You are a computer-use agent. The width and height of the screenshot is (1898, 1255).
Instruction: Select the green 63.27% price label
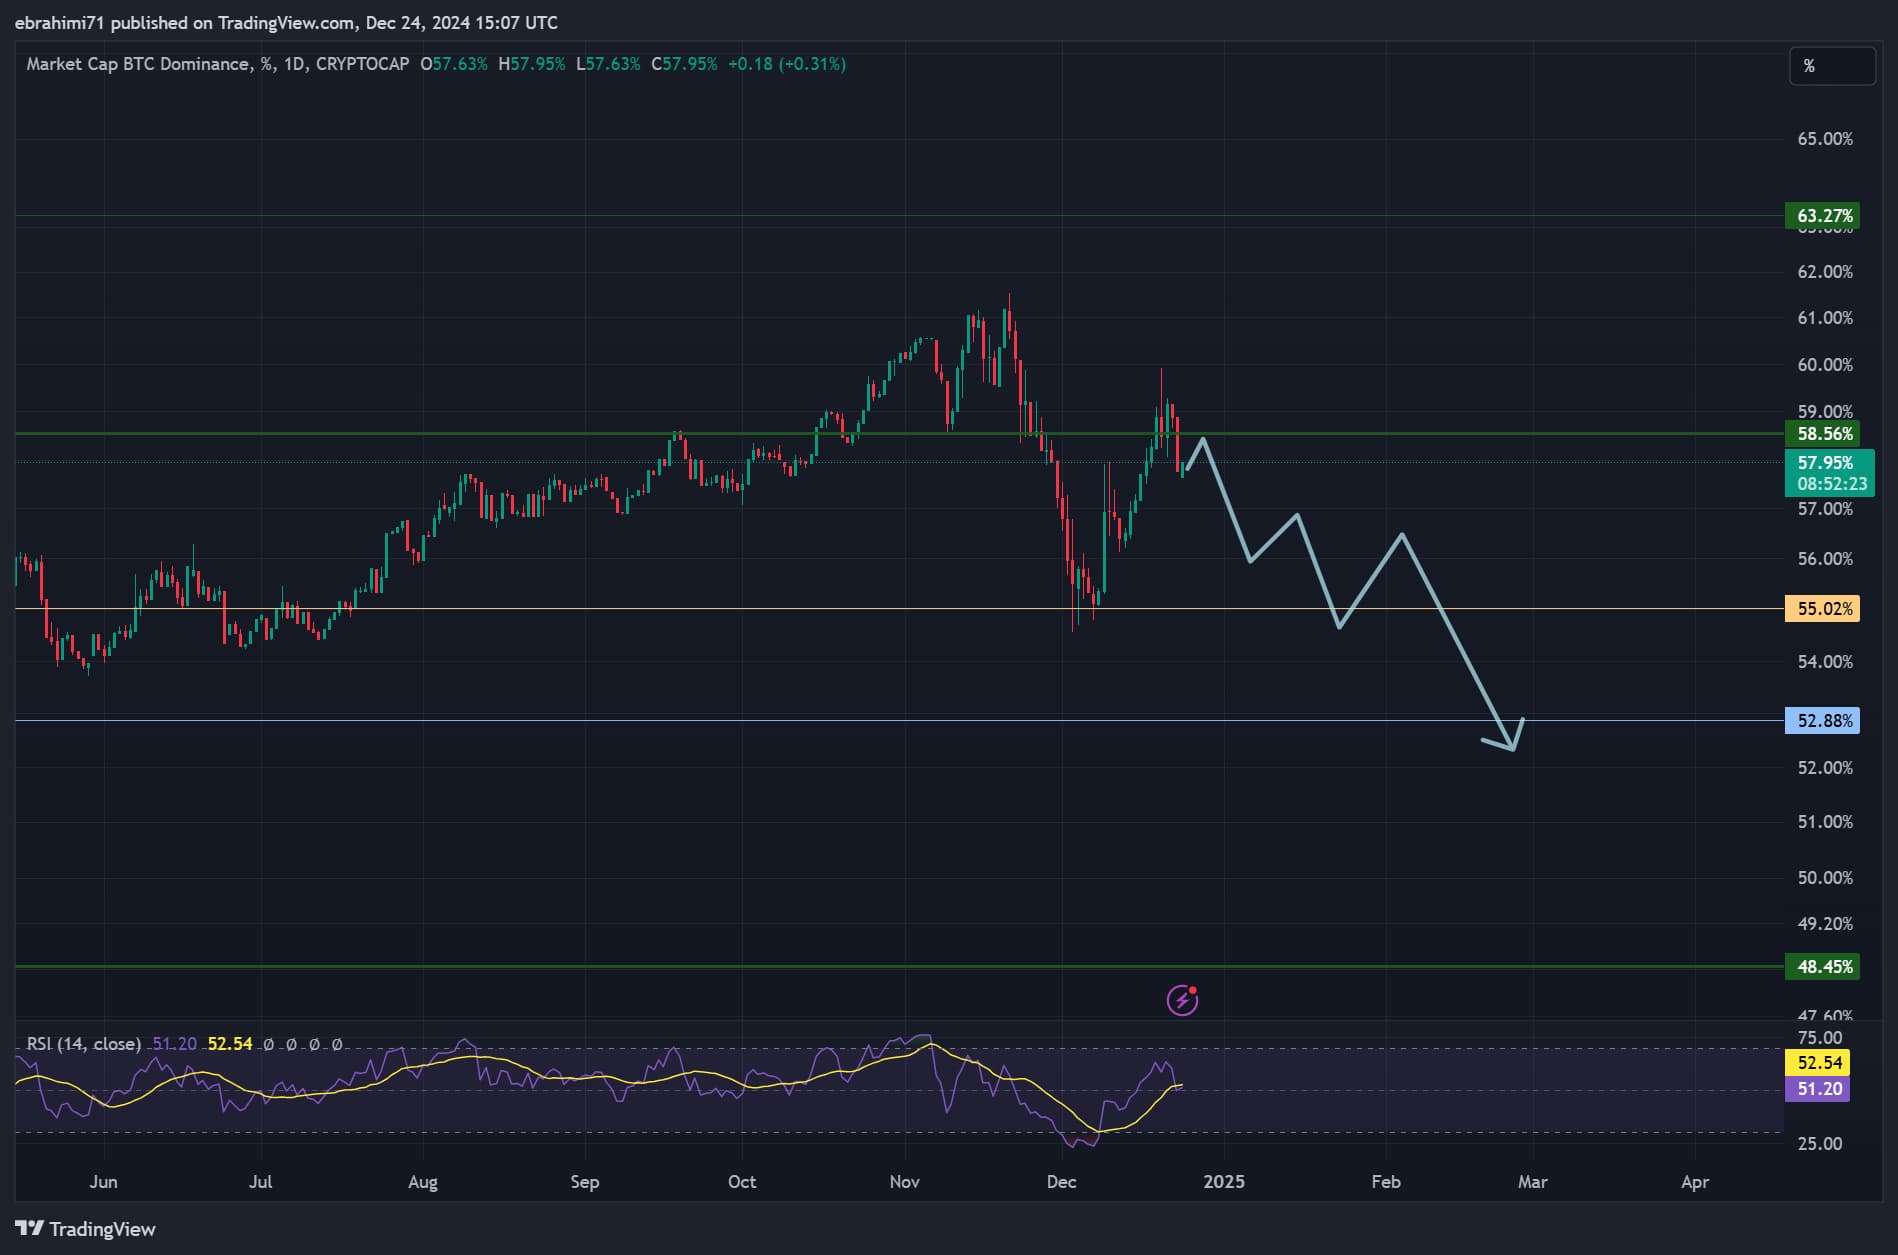[x=1824, y=216]
